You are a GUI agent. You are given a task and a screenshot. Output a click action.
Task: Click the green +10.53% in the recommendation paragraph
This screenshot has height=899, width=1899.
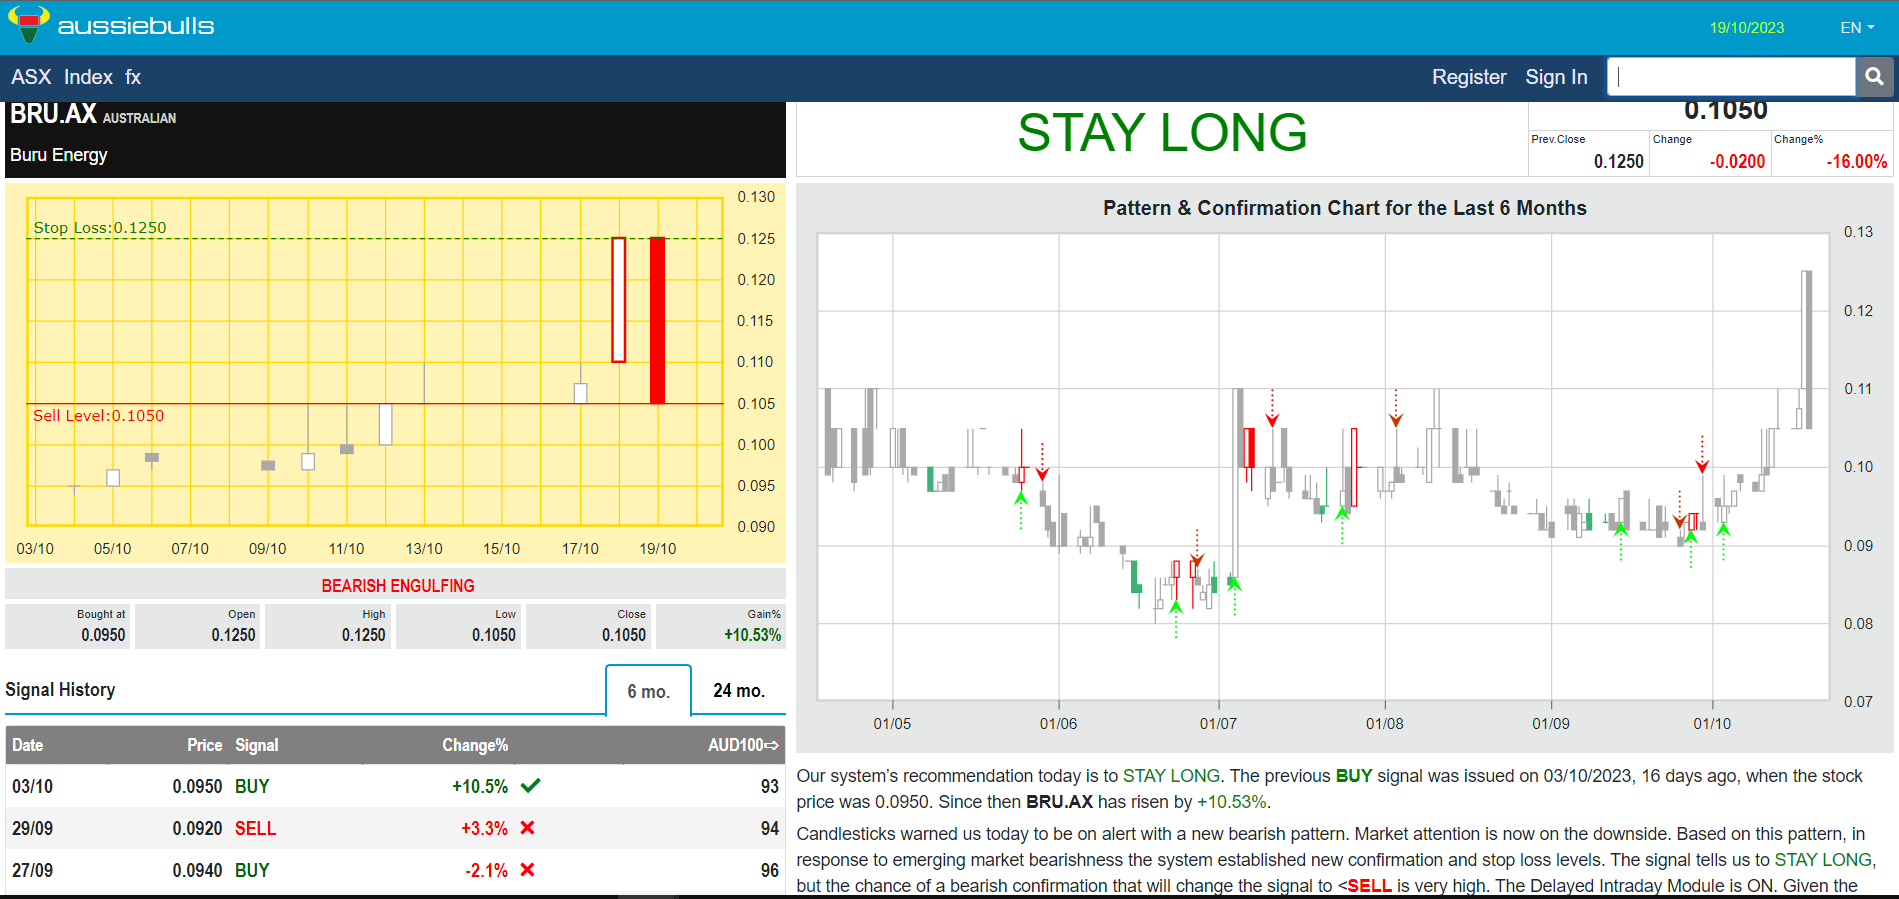point(1232,802)
